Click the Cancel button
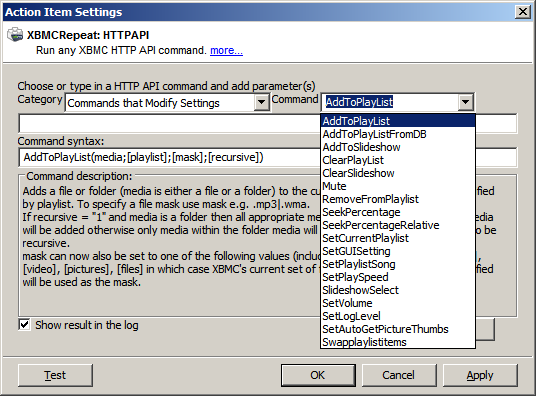The image size is (536, 396). (399, 375)
